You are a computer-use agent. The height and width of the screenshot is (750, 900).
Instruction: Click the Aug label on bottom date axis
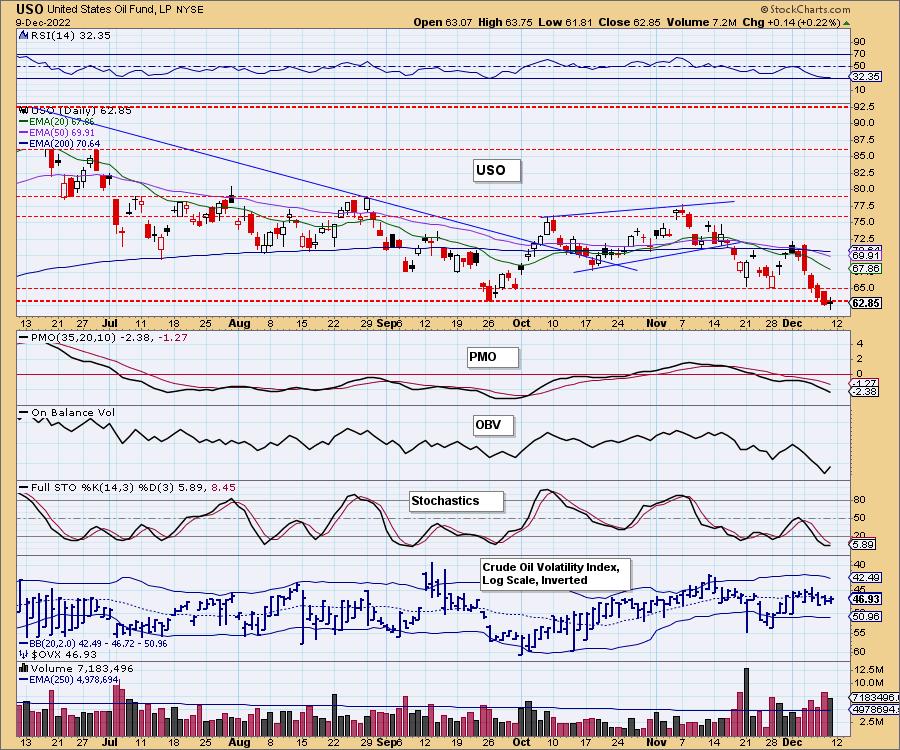(x=239, y=742)
